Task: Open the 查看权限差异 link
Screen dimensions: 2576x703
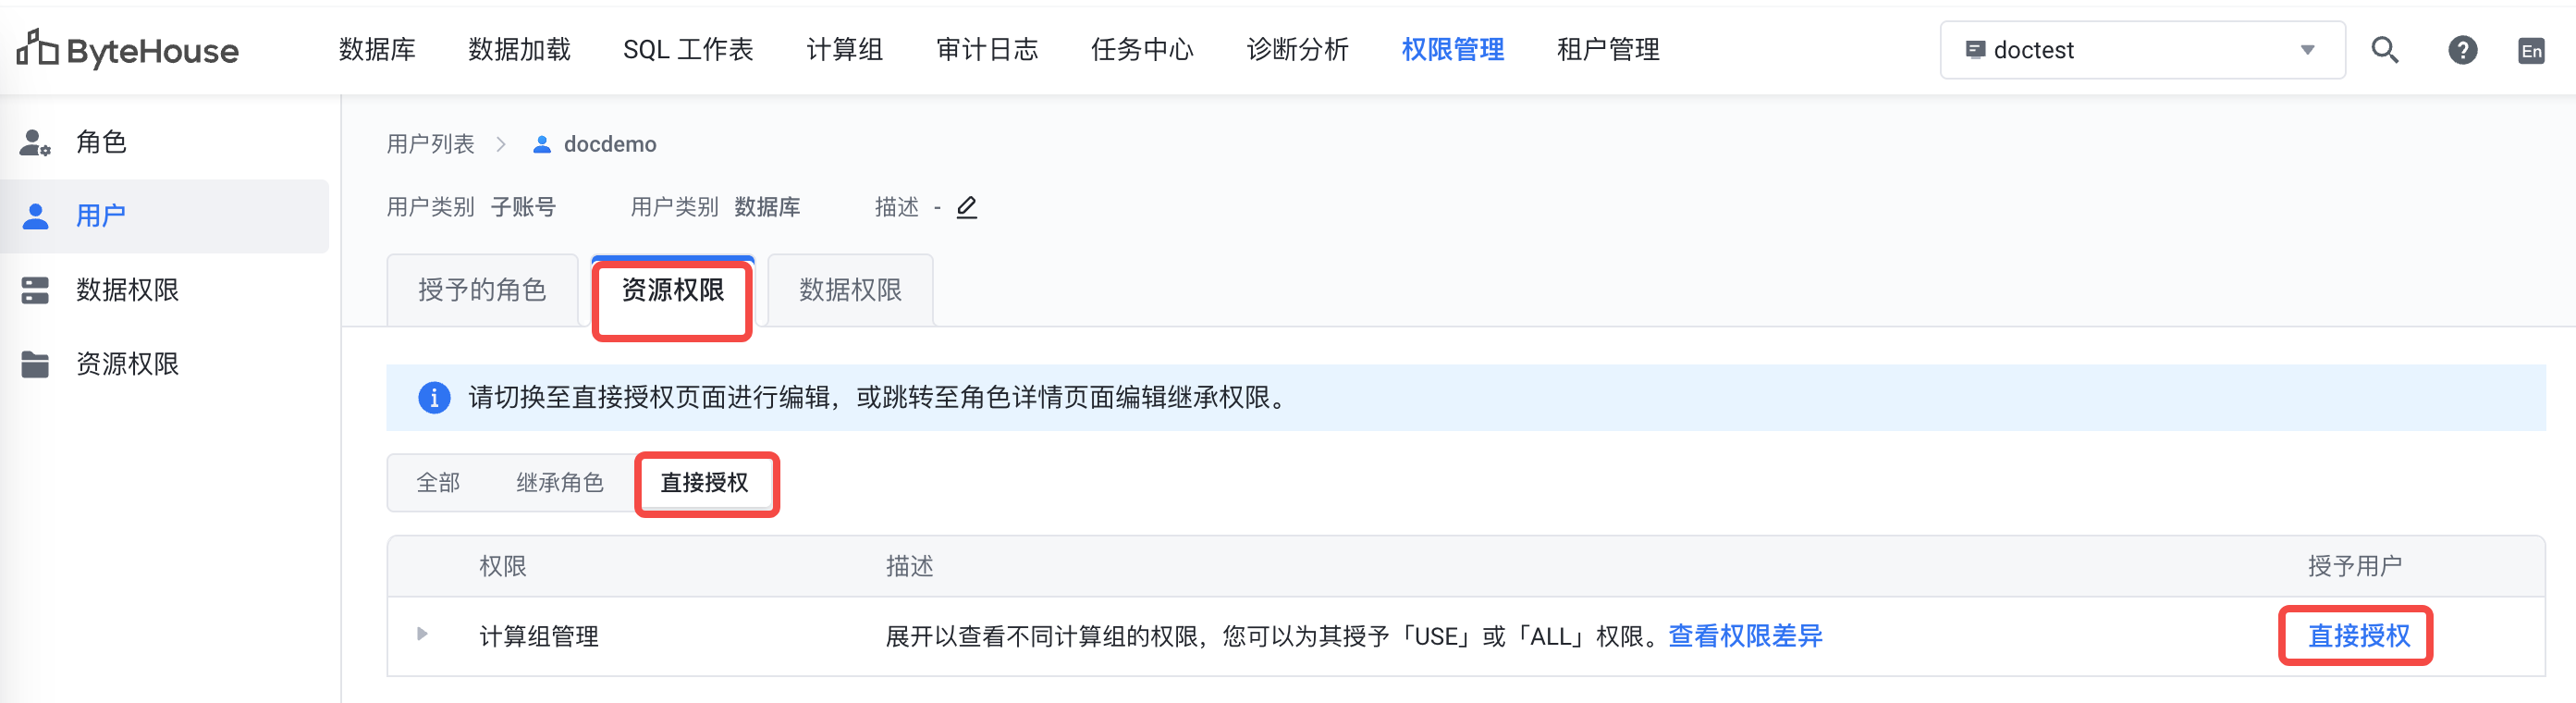Action: tap(1745, 636)
